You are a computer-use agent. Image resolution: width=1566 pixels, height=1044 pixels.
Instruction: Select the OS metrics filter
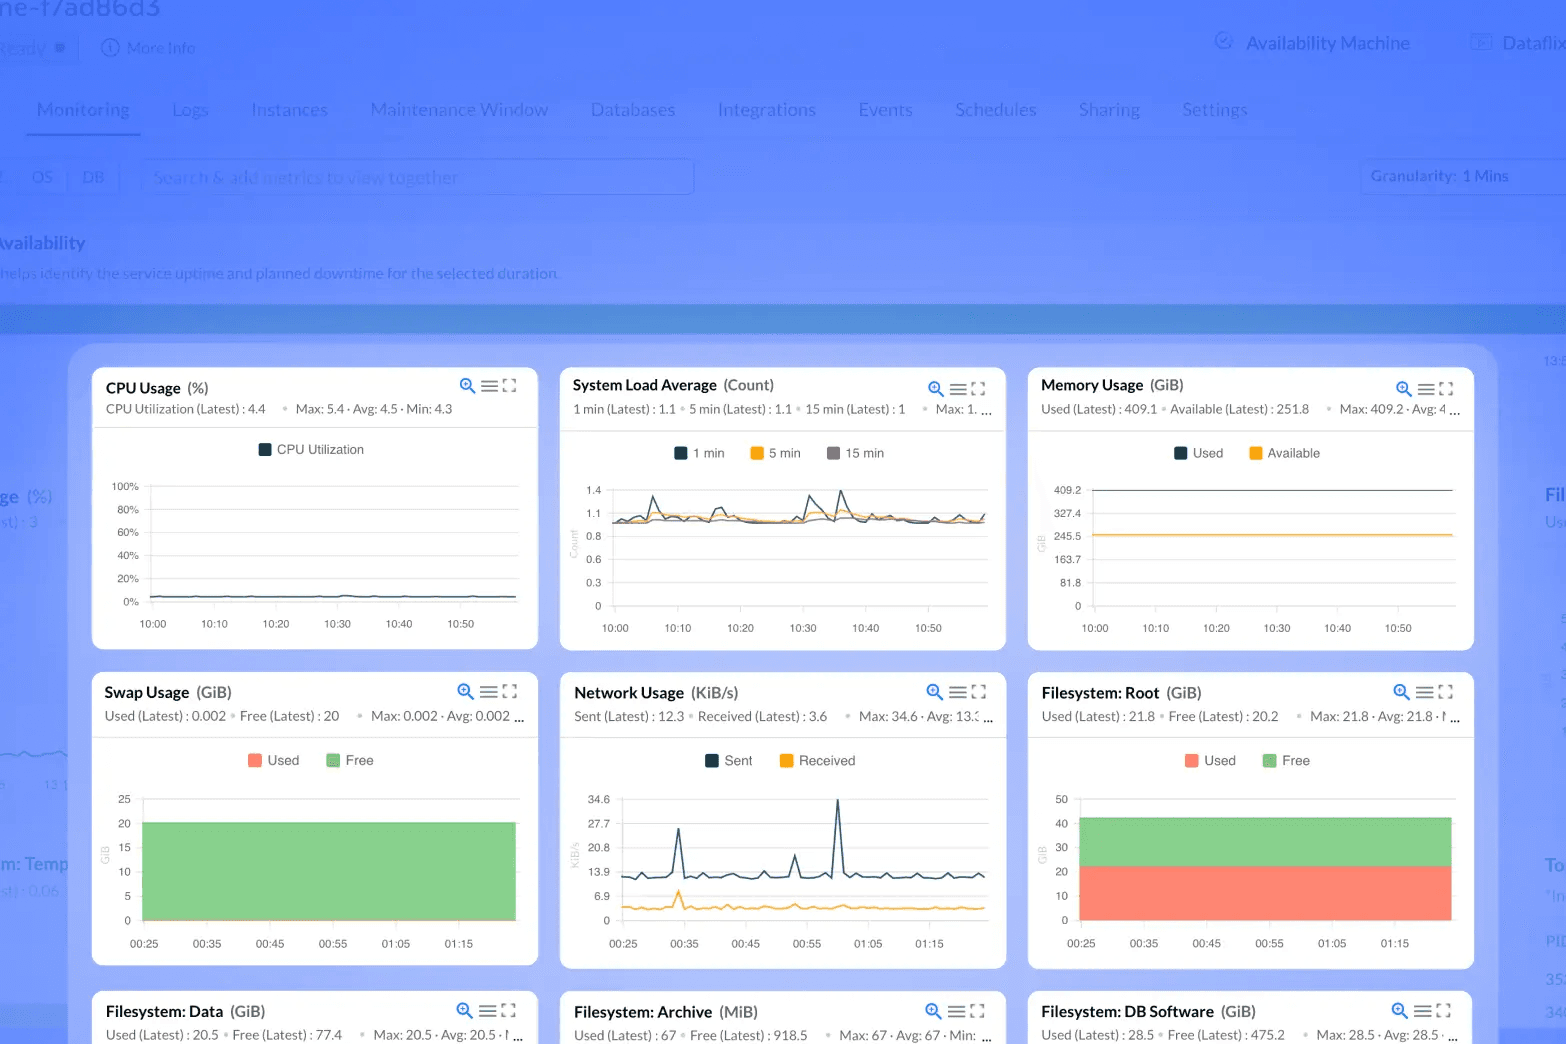(42, 177)
